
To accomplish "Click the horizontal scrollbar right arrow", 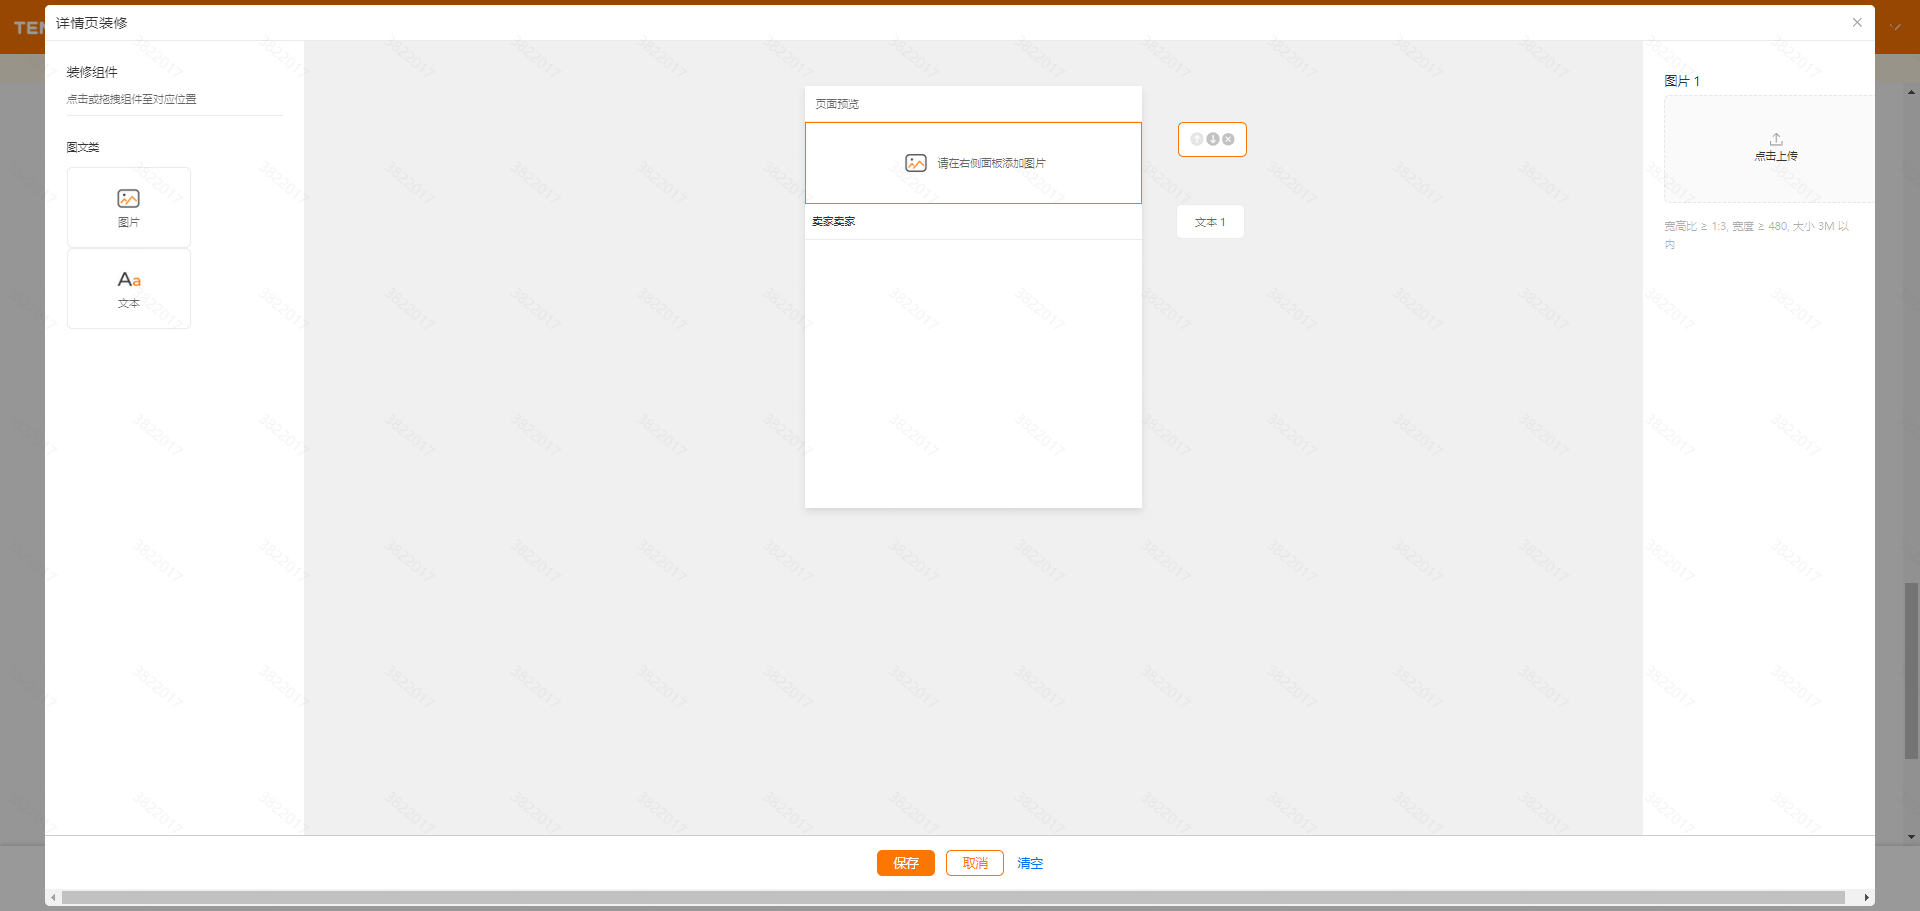I will click(x=1866, y=898).
